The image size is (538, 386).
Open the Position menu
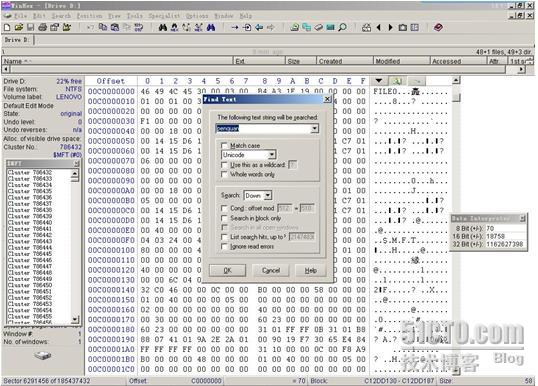[90, 16]
